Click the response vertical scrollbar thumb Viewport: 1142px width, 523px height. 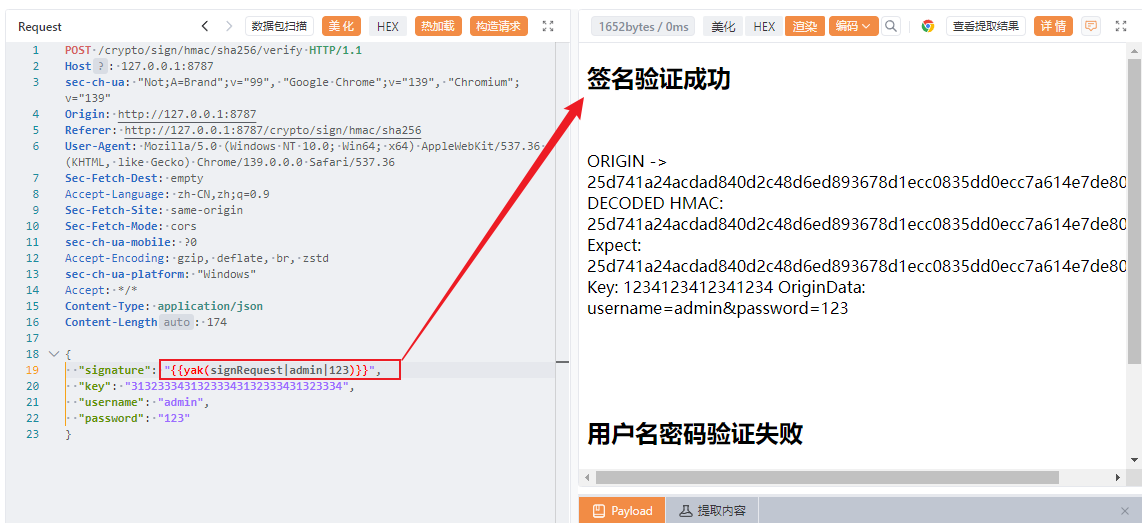[x=1134, y=210]
